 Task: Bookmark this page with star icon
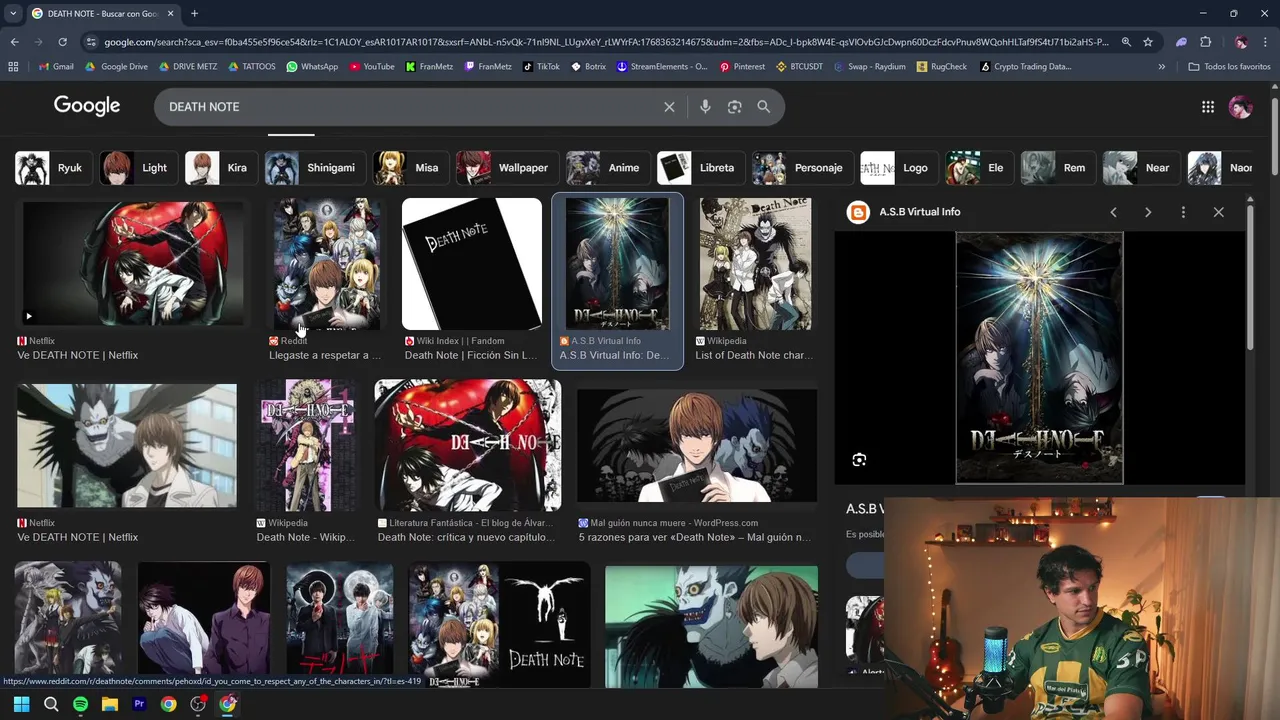pyautogui.click(x=1148, y=42)
